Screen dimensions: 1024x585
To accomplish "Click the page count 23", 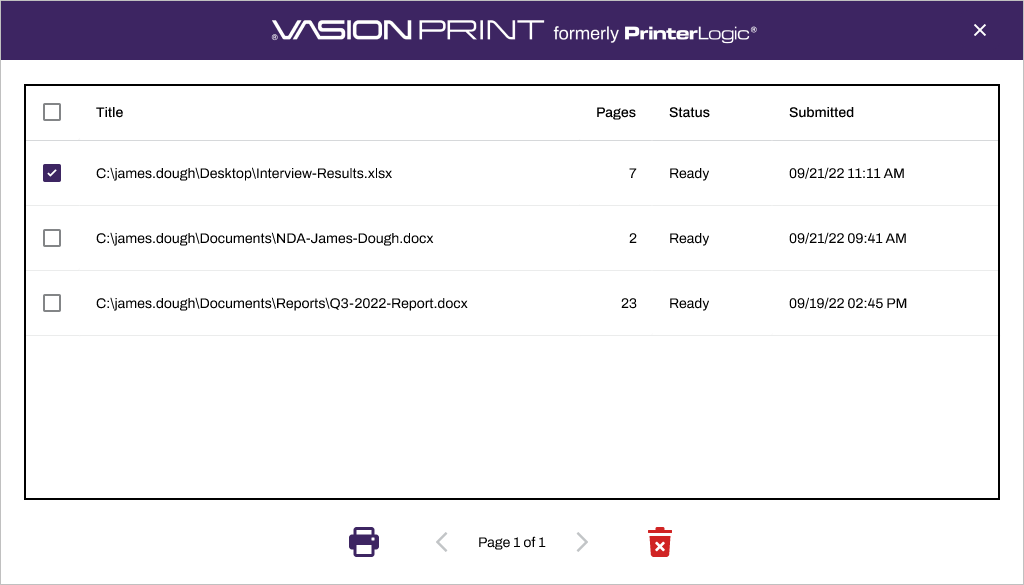I will pos(628,304).
